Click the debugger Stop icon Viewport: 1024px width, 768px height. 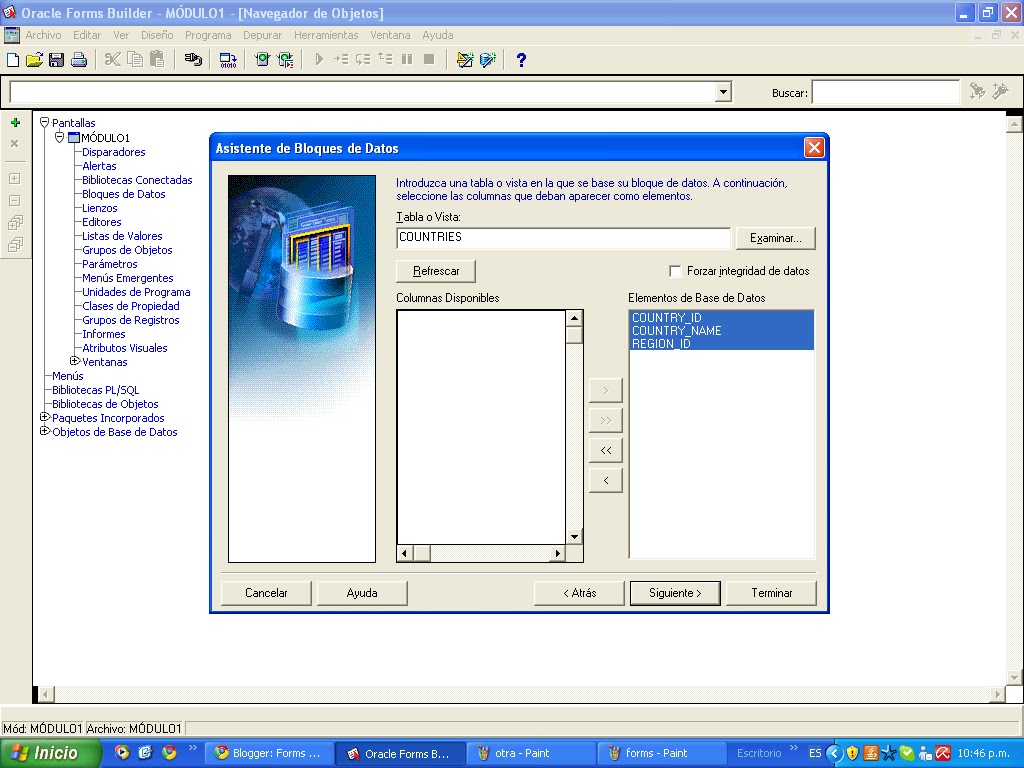point(429,60)
